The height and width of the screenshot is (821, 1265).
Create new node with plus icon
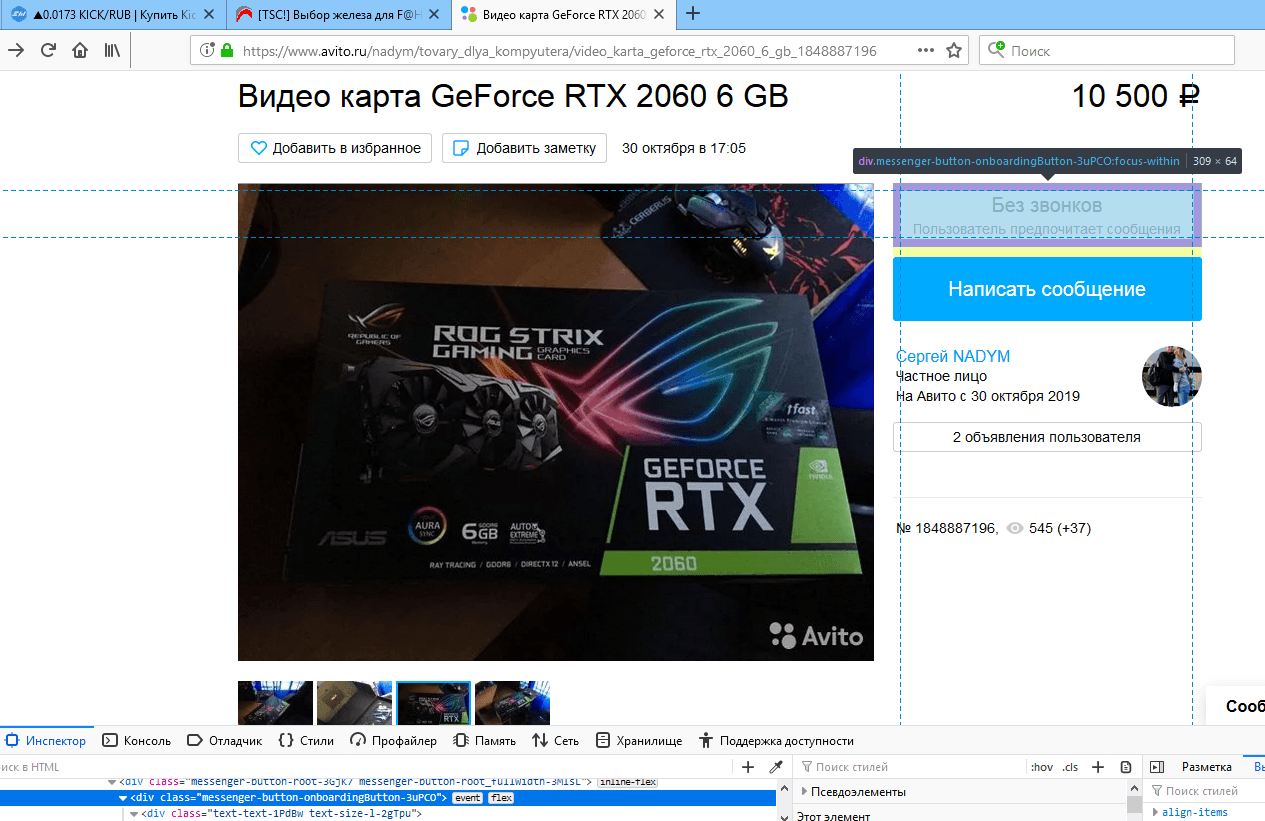coord(748,767)
